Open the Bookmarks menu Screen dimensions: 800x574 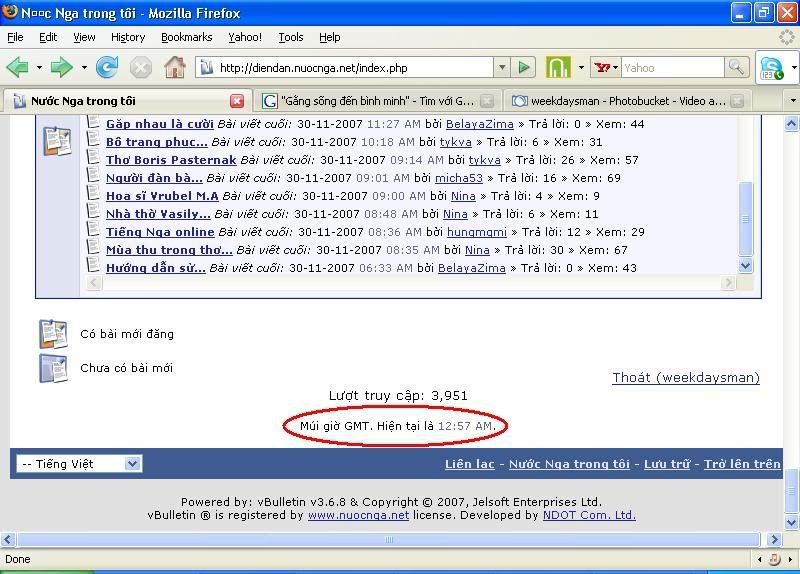pyautogui.click(x=186, y=37)
